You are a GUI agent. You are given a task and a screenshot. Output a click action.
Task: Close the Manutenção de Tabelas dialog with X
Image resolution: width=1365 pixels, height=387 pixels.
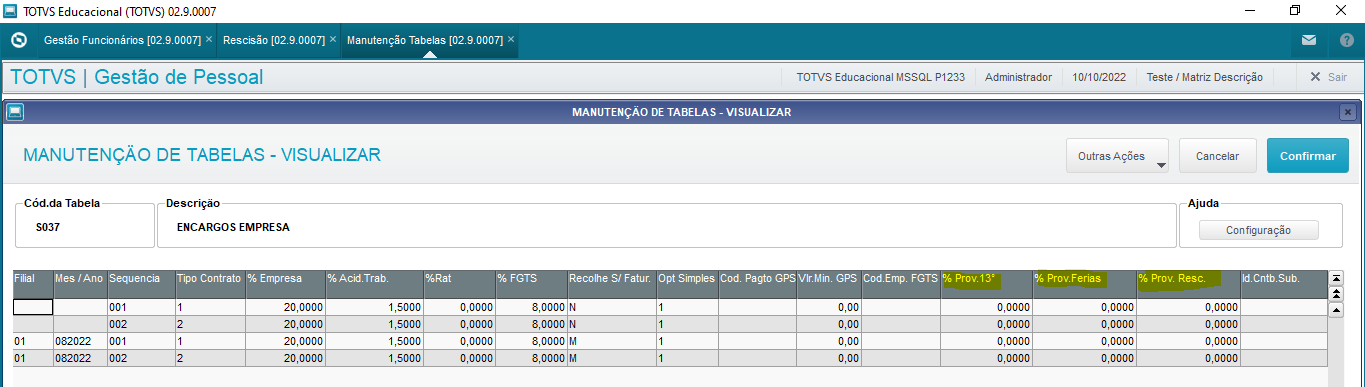tap(1348, 112)
